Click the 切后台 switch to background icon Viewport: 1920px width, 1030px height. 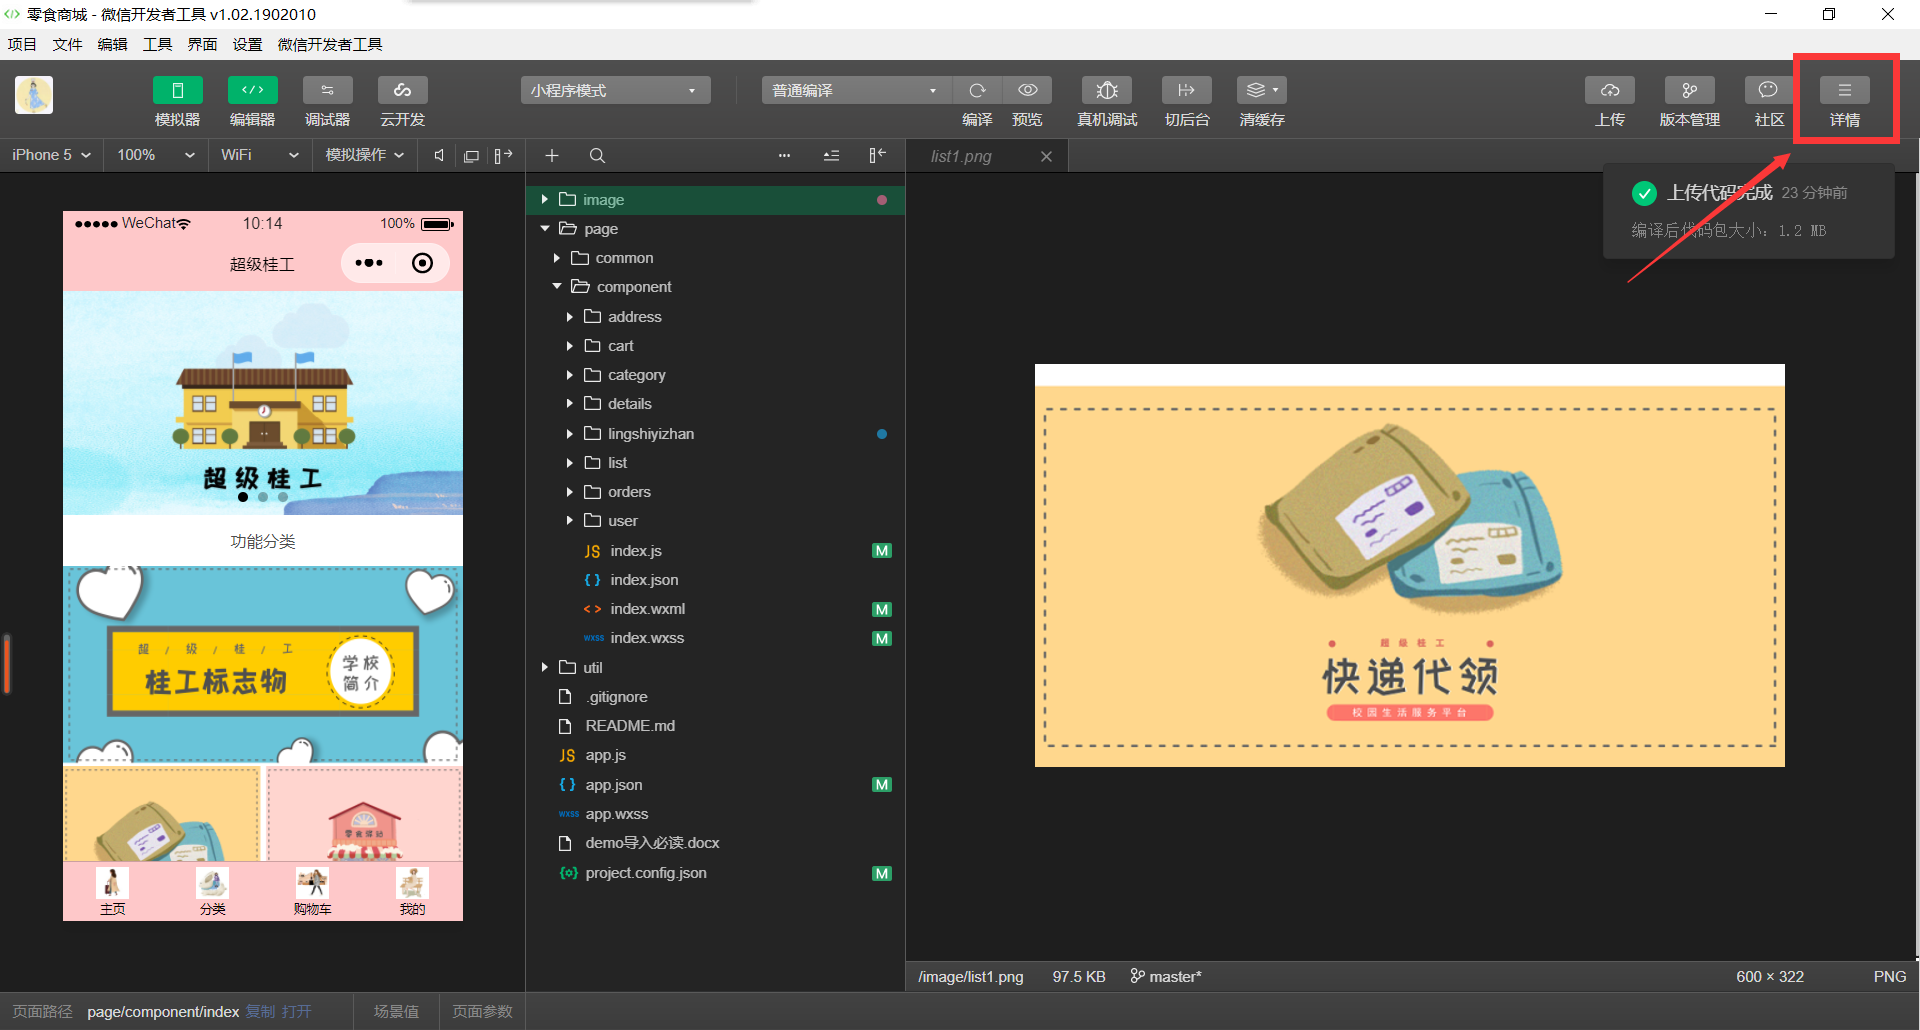[1187, 90]
